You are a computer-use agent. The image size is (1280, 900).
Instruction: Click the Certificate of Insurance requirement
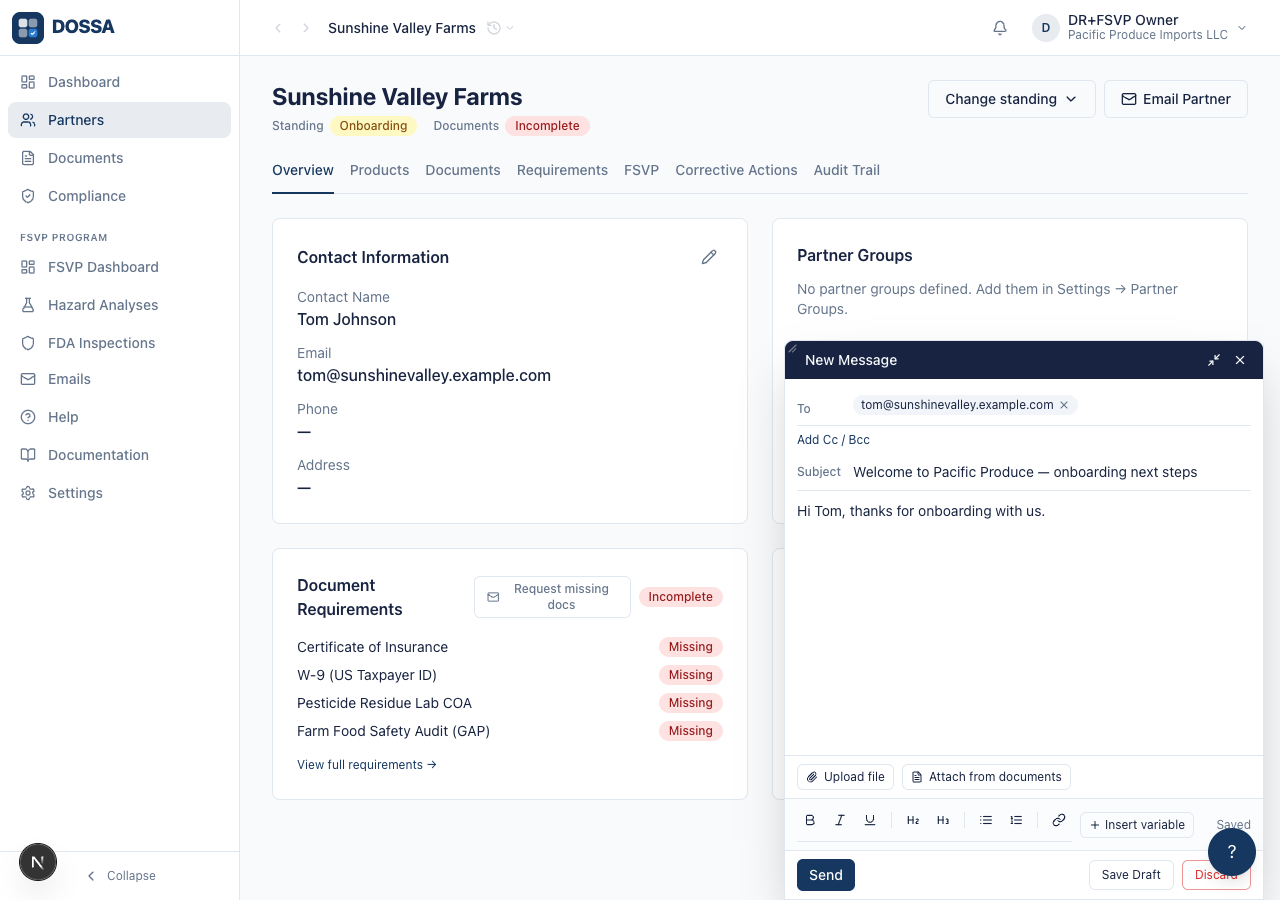509,647
